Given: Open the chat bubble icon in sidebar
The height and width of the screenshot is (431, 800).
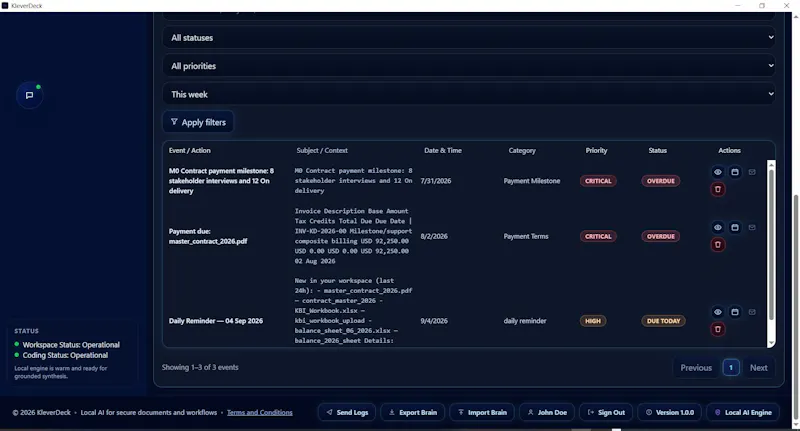Looking at the screenshot, I should click(x=30, y=95).
